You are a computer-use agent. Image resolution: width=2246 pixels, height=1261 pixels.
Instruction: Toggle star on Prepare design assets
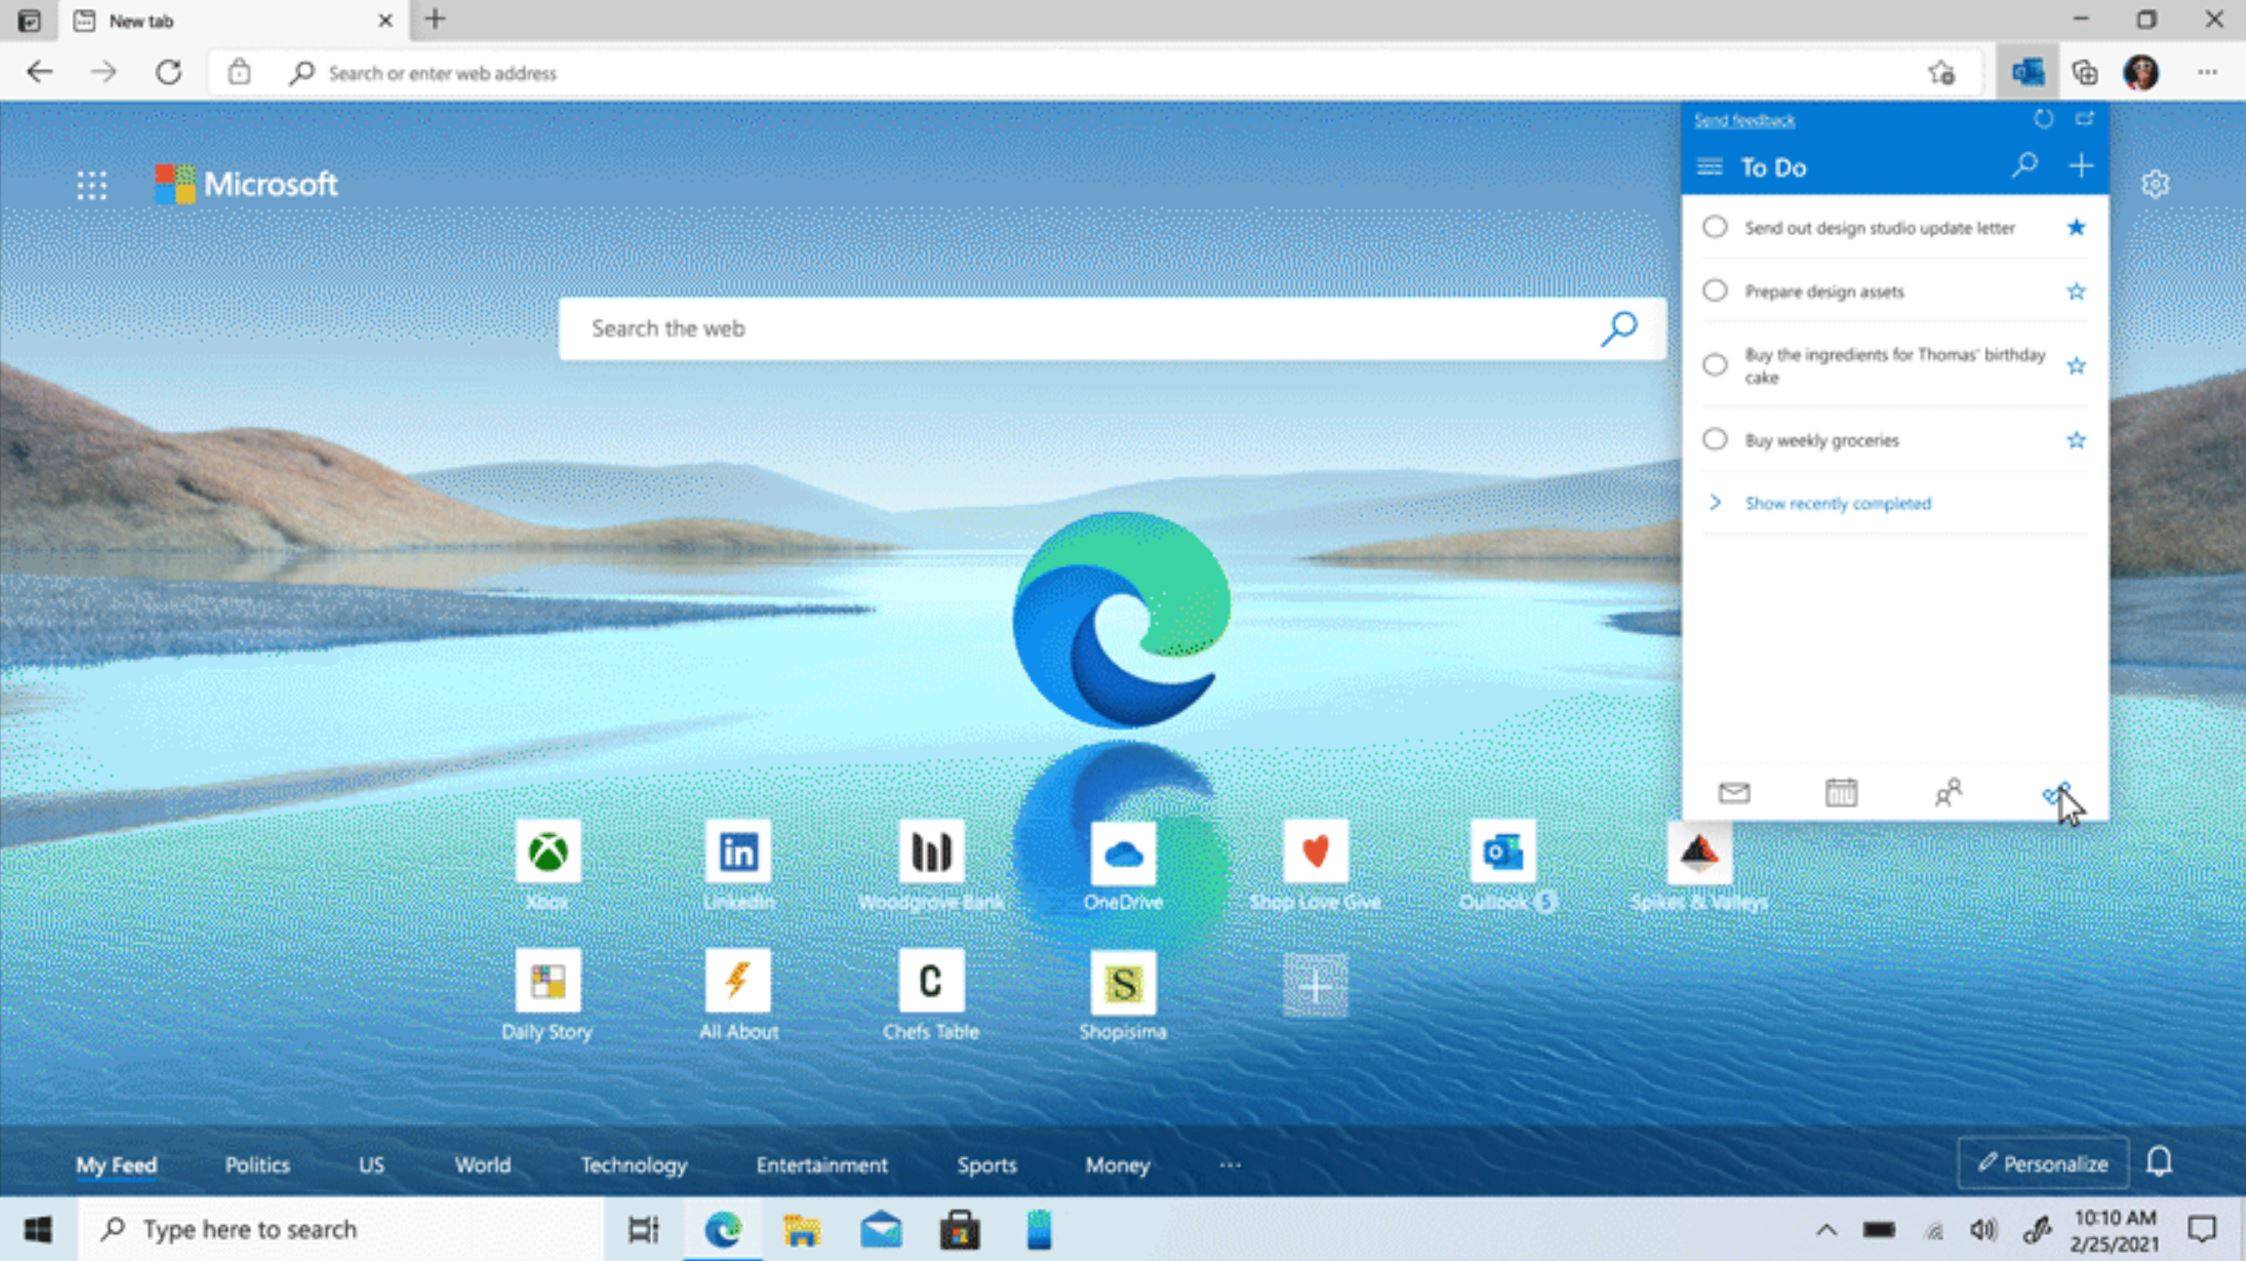point(2079,292)
